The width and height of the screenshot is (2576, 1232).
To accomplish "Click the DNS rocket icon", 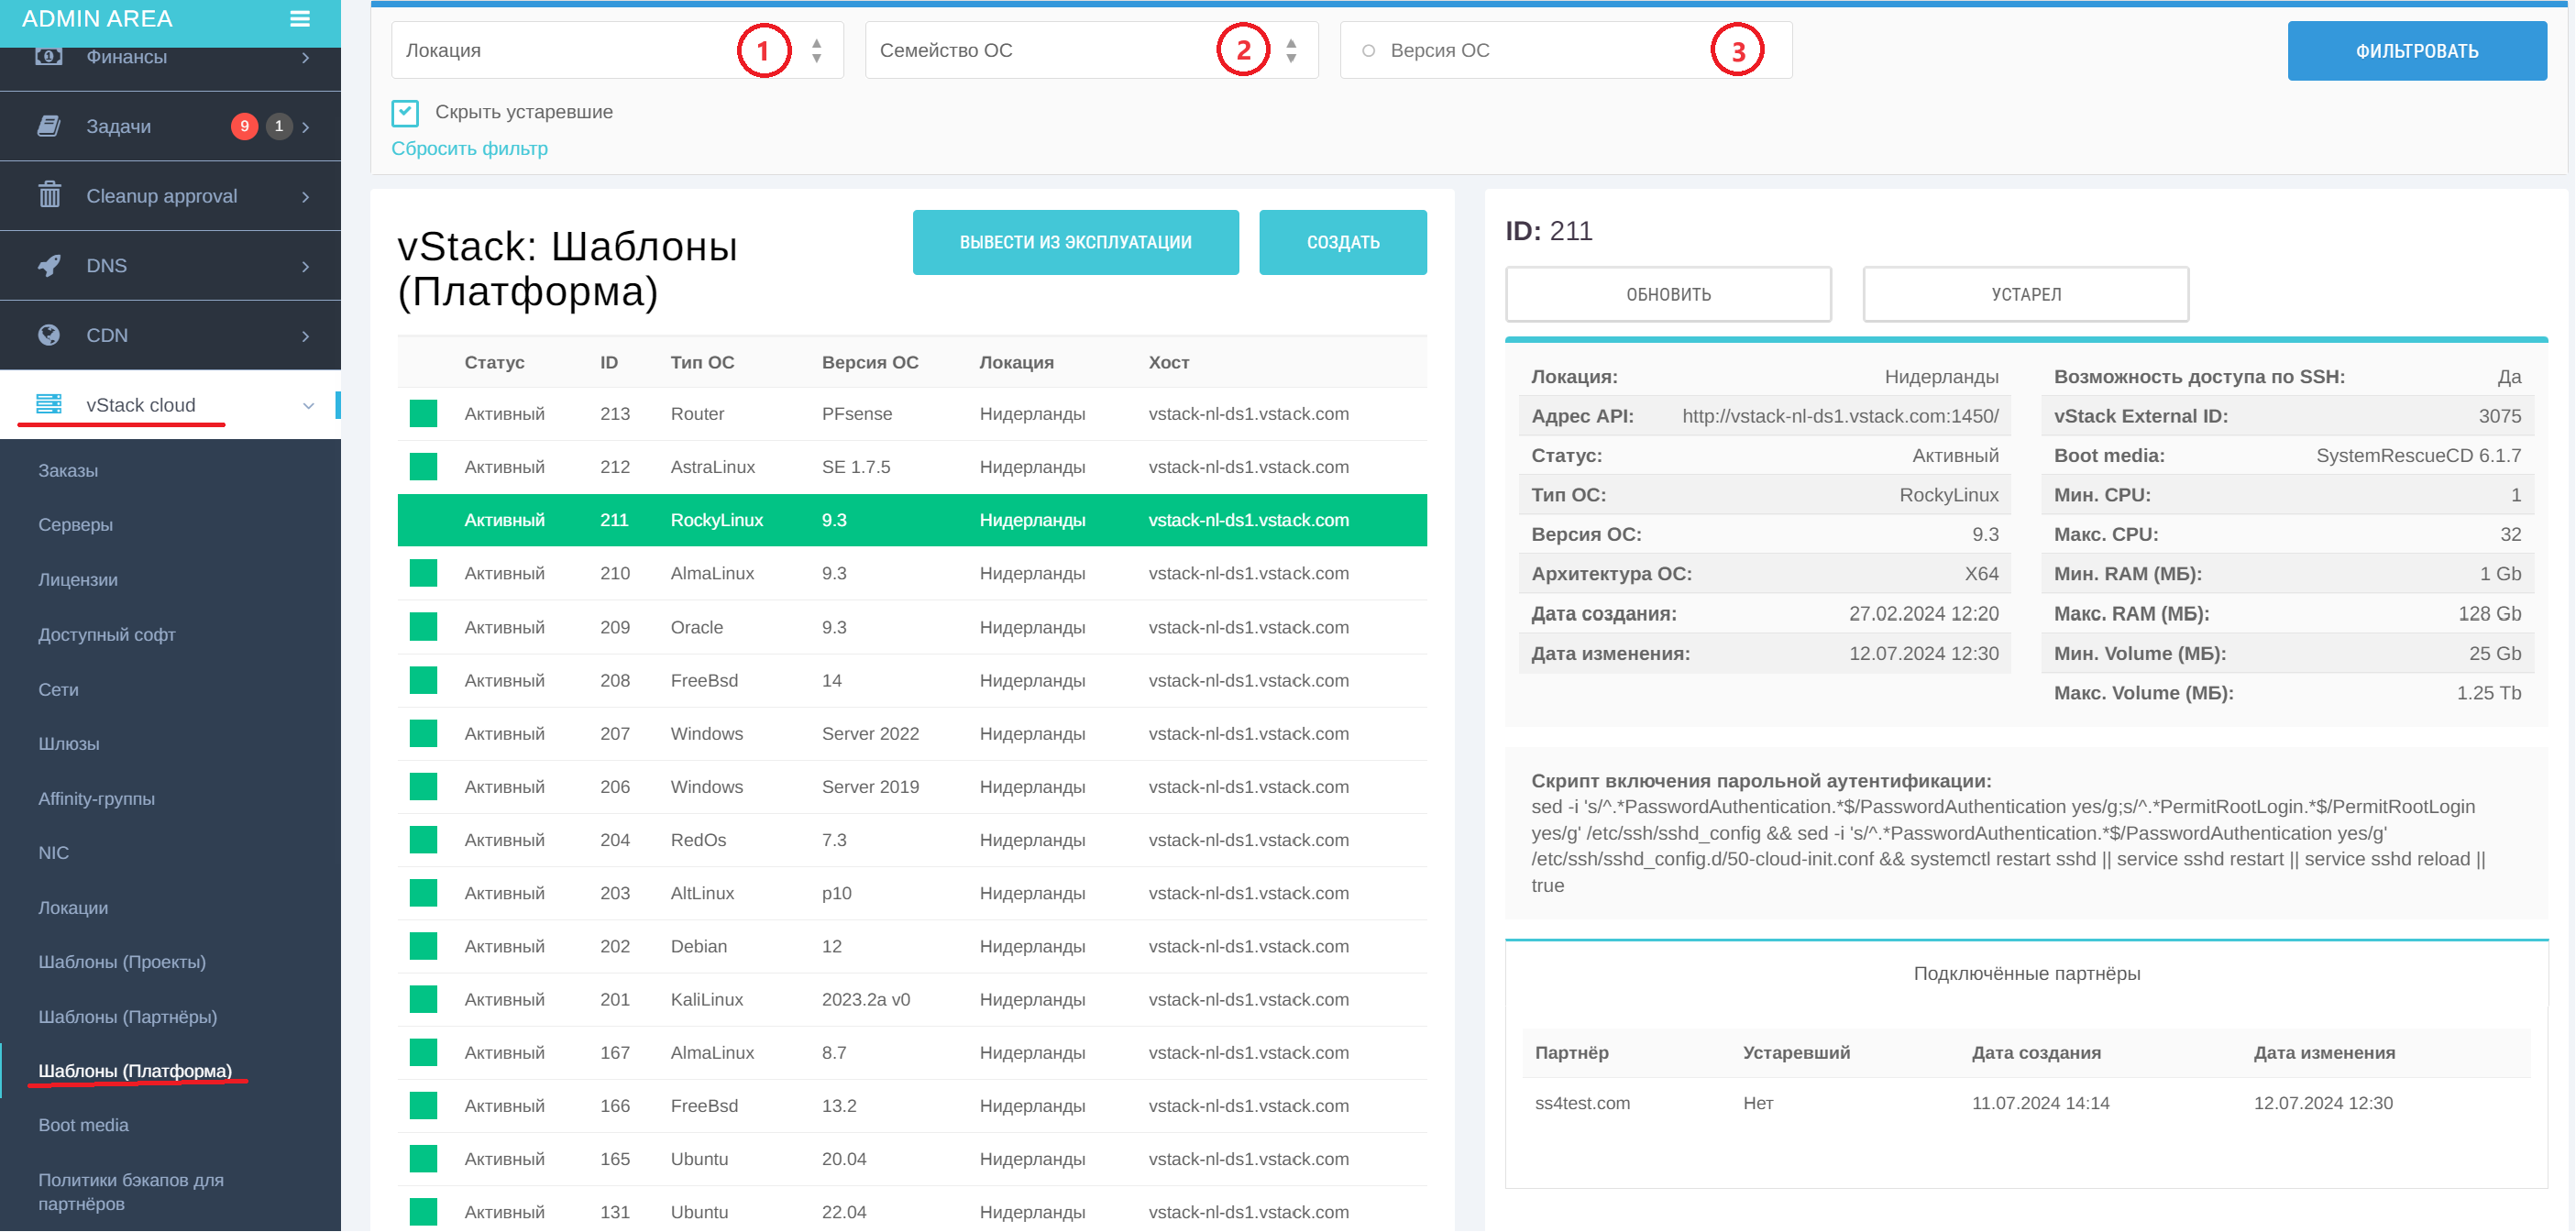I will (x=48, y=265).
